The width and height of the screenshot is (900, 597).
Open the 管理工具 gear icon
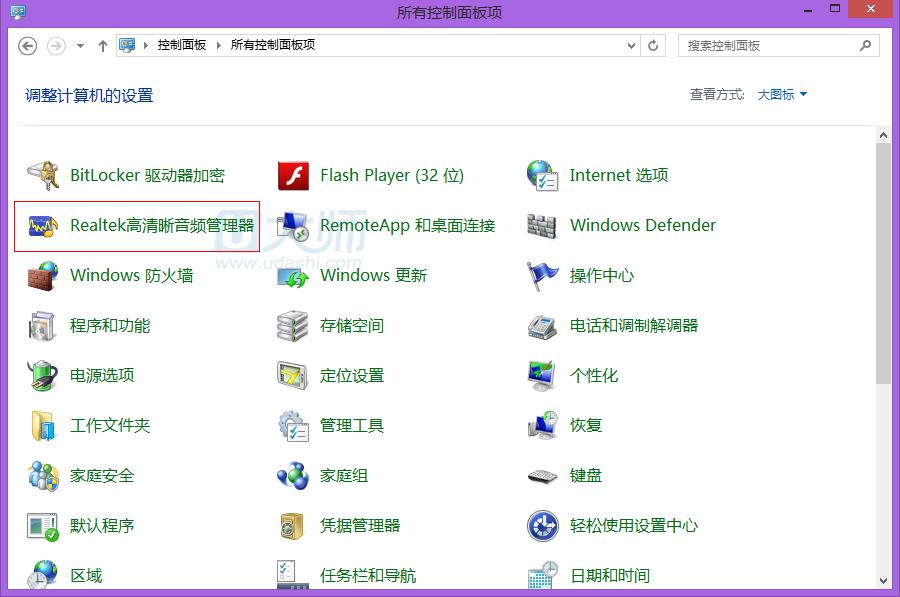point(293,426)
